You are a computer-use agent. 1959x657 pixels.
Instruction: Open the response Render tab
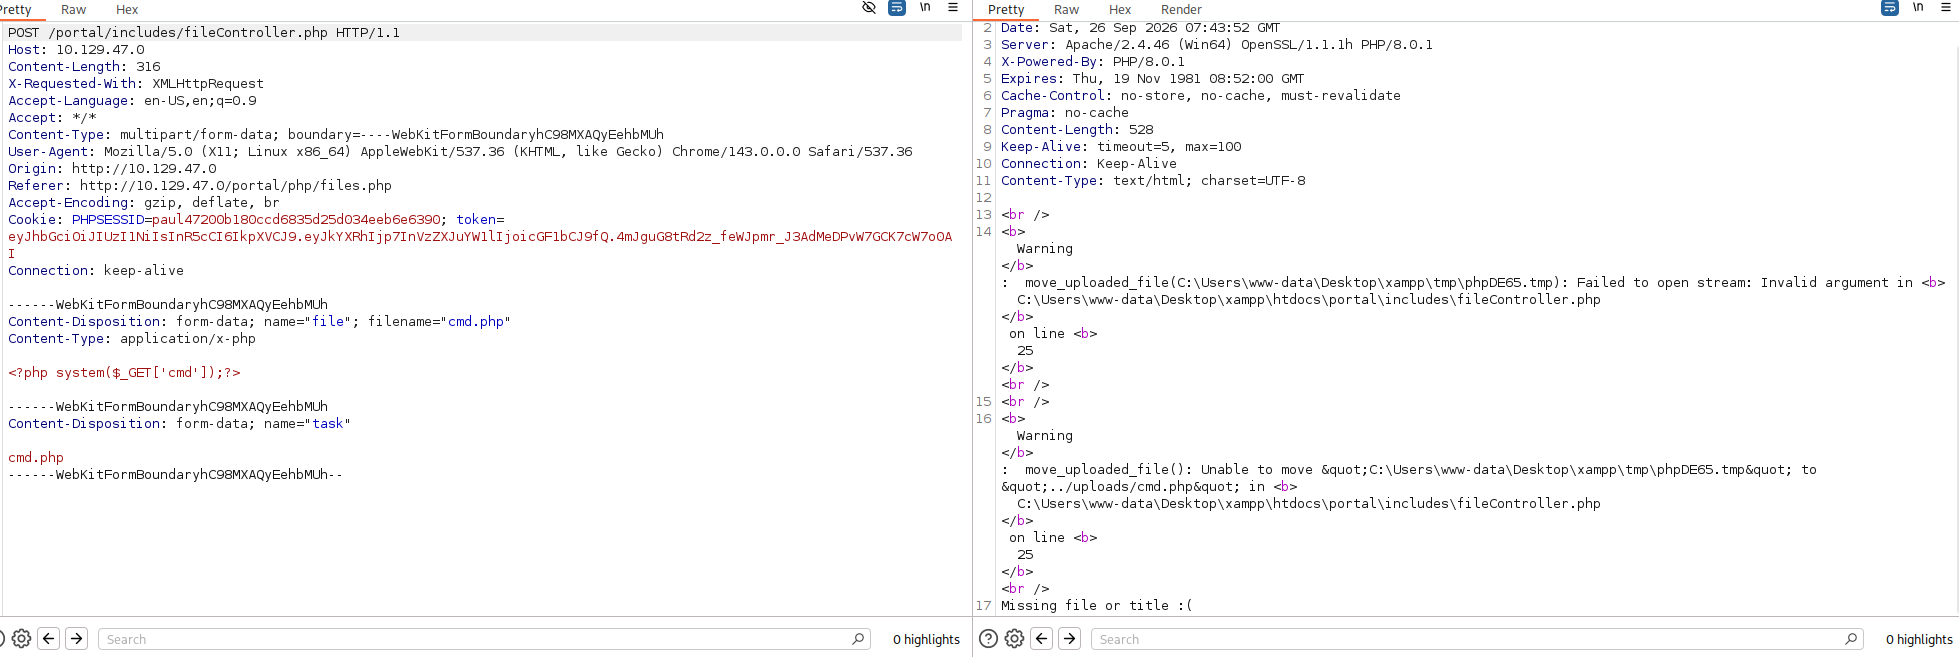point(1181,9)
